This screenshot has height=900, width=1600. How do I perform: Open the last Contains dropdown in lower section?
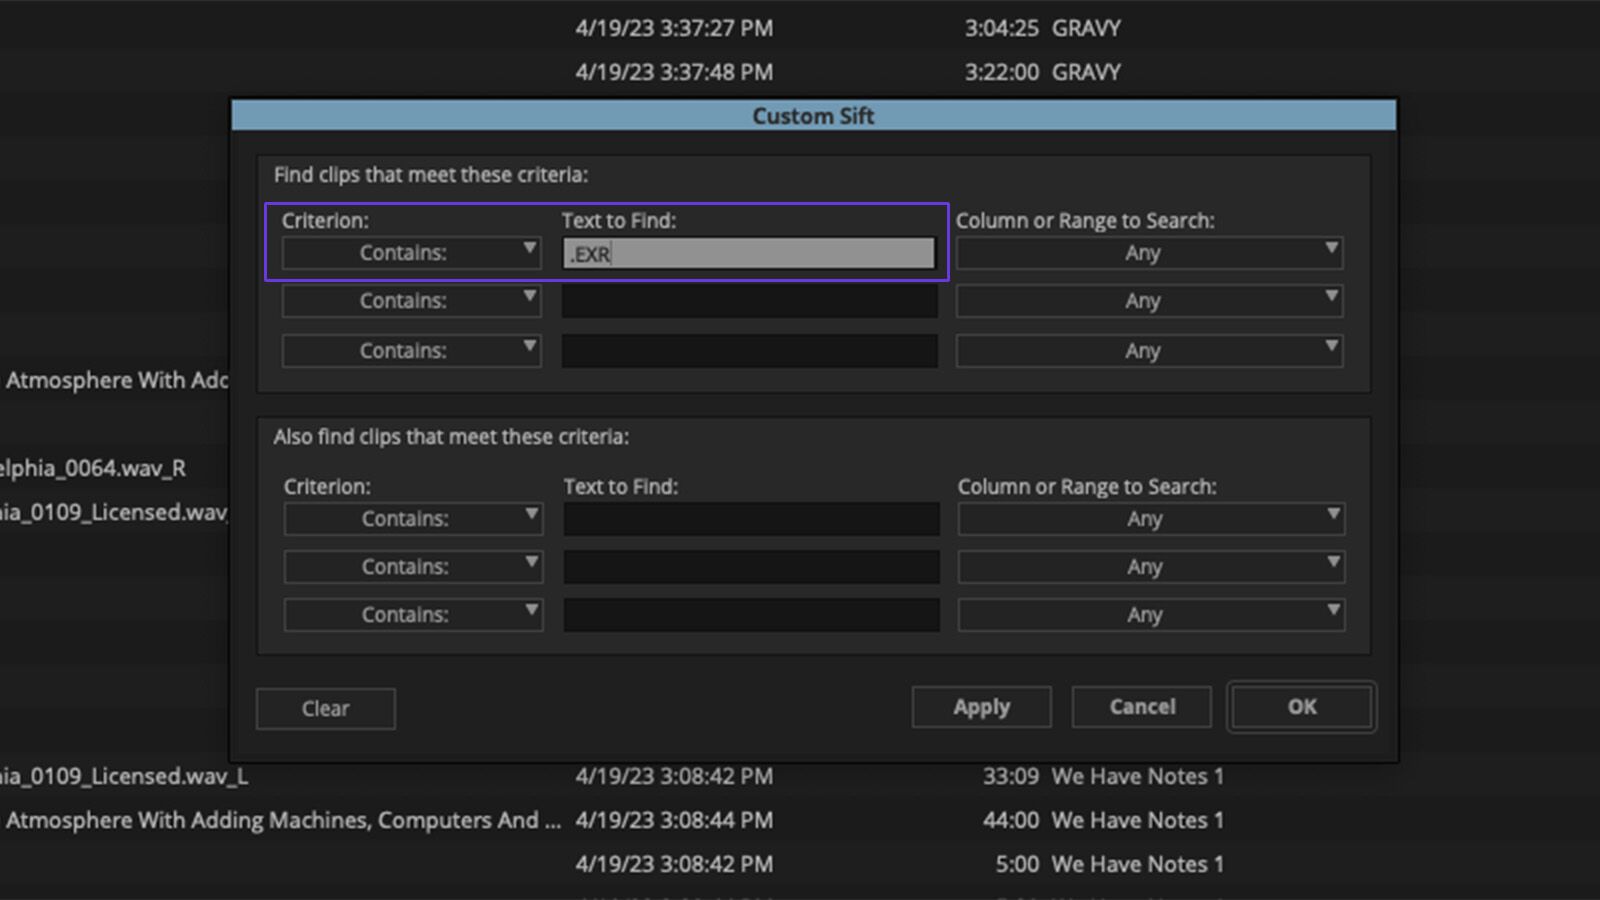pyautogui.click(x=412, y=614)
